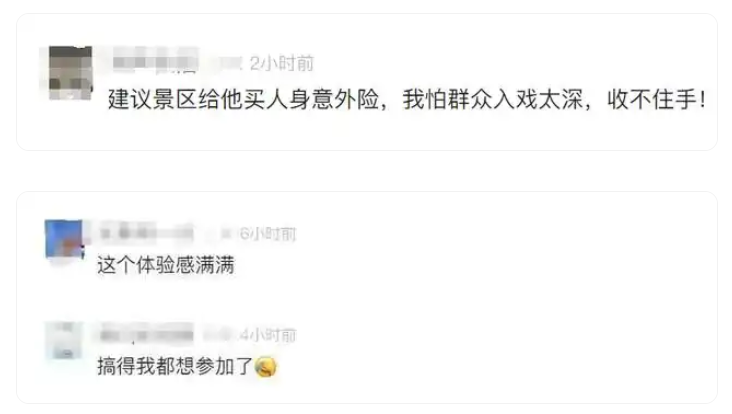The image size is (732, 414).
Task: Open blurred username above 这个体验感满满
Action: click(146, 232)
